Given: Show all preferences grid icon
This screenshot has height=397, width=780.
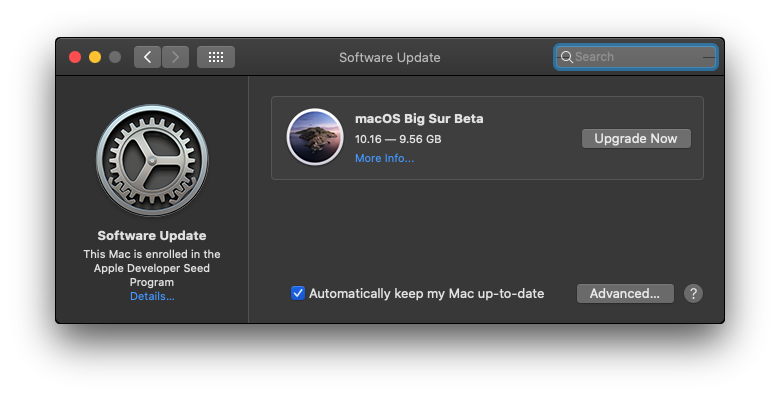Looking at the screenshot, I should [216, 57].
